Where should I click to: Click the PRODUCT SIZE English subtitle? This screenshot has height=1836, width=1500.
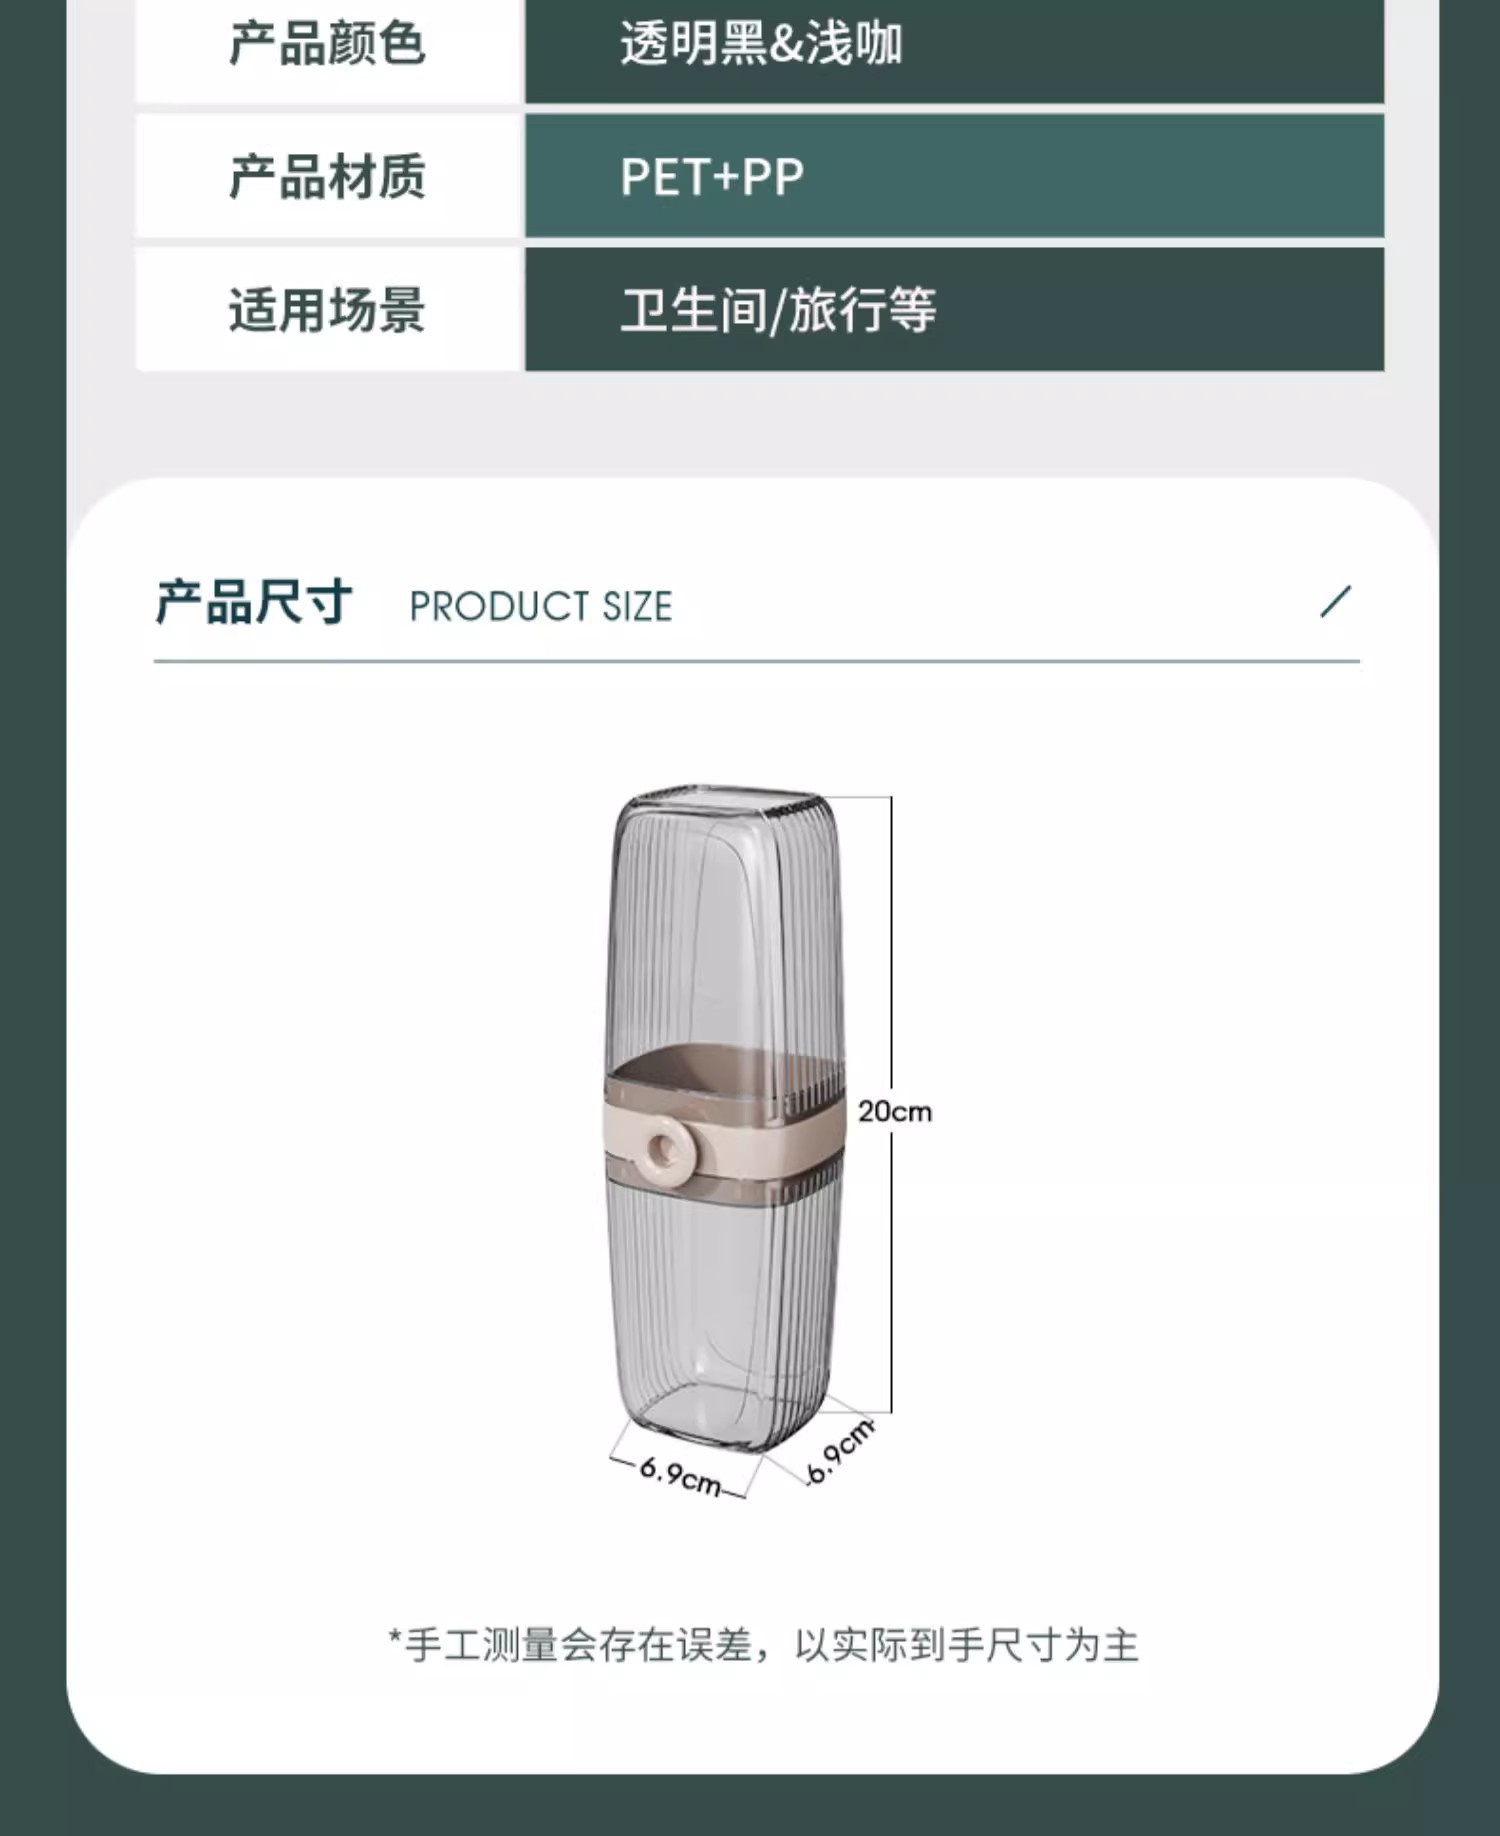coord(541,606)
